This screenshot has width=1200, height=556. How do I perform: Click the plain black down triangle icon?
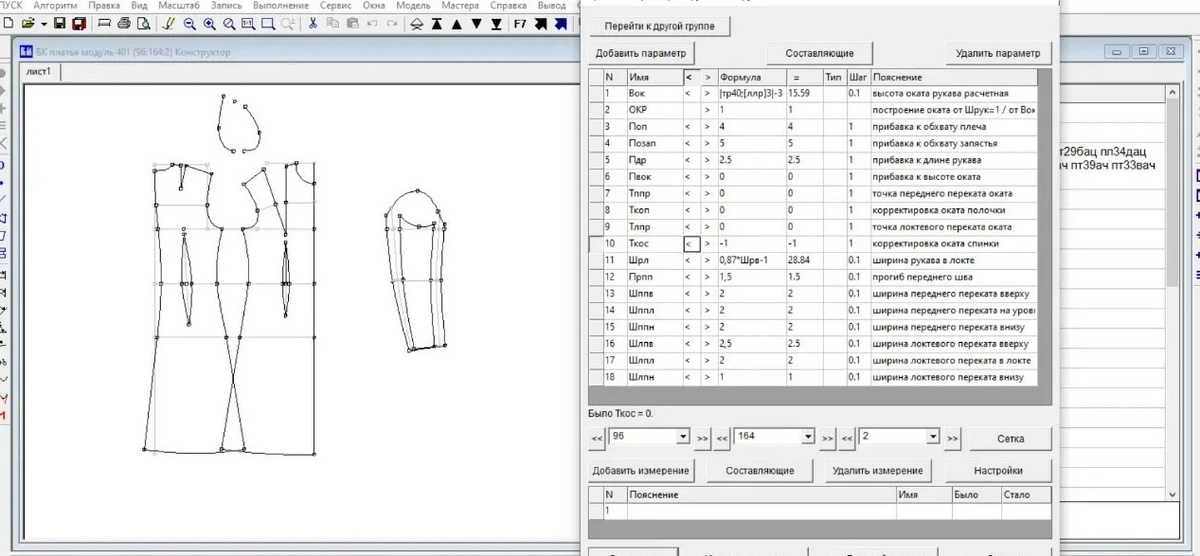click(x=476, y=22)
